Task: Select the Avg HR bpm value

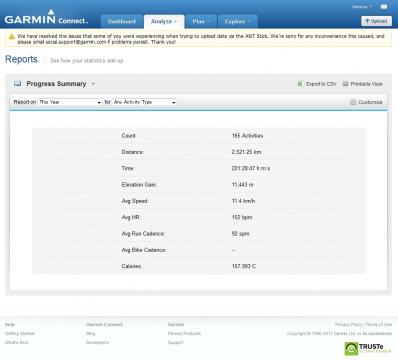Action: [242, 217]
